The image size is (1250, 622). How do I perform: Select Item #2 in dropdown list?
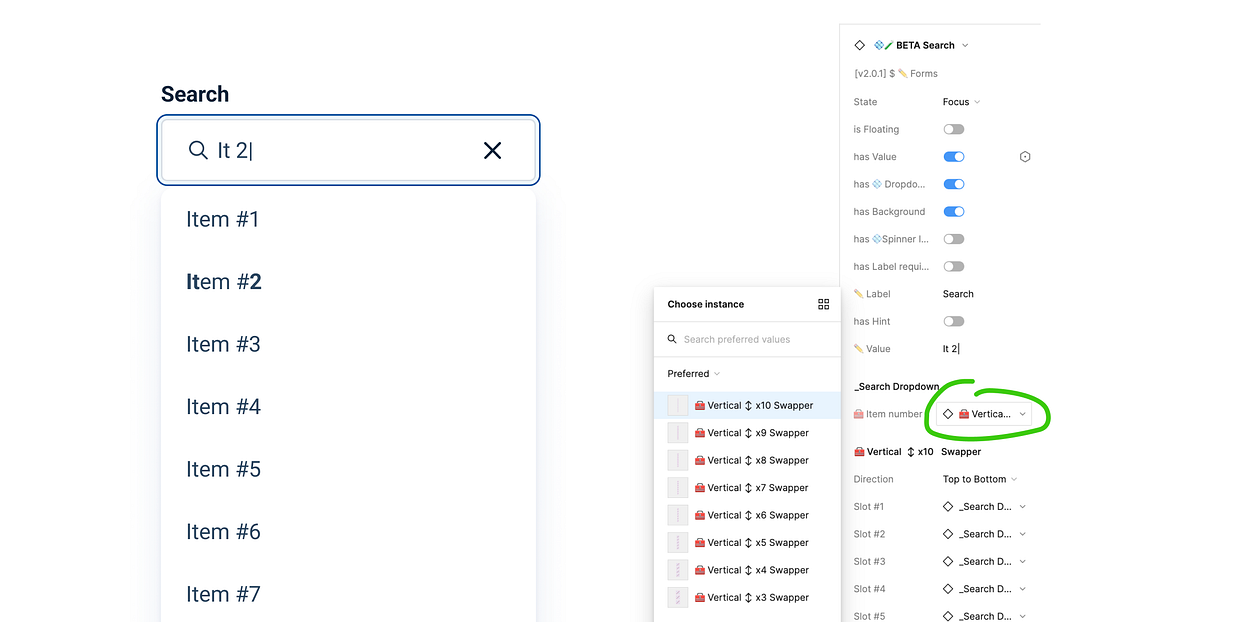click(348, 282)
